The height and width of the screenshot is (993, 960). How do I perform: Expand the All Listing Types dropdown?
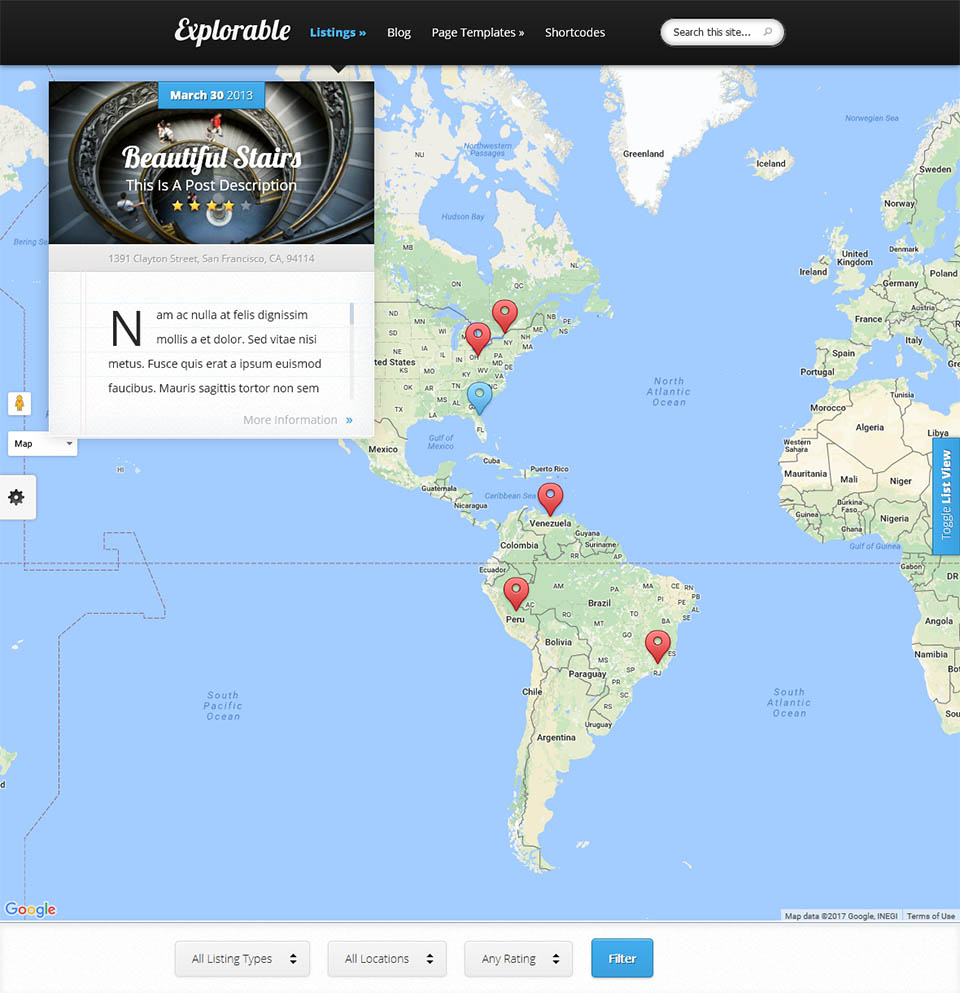[242, 958]
